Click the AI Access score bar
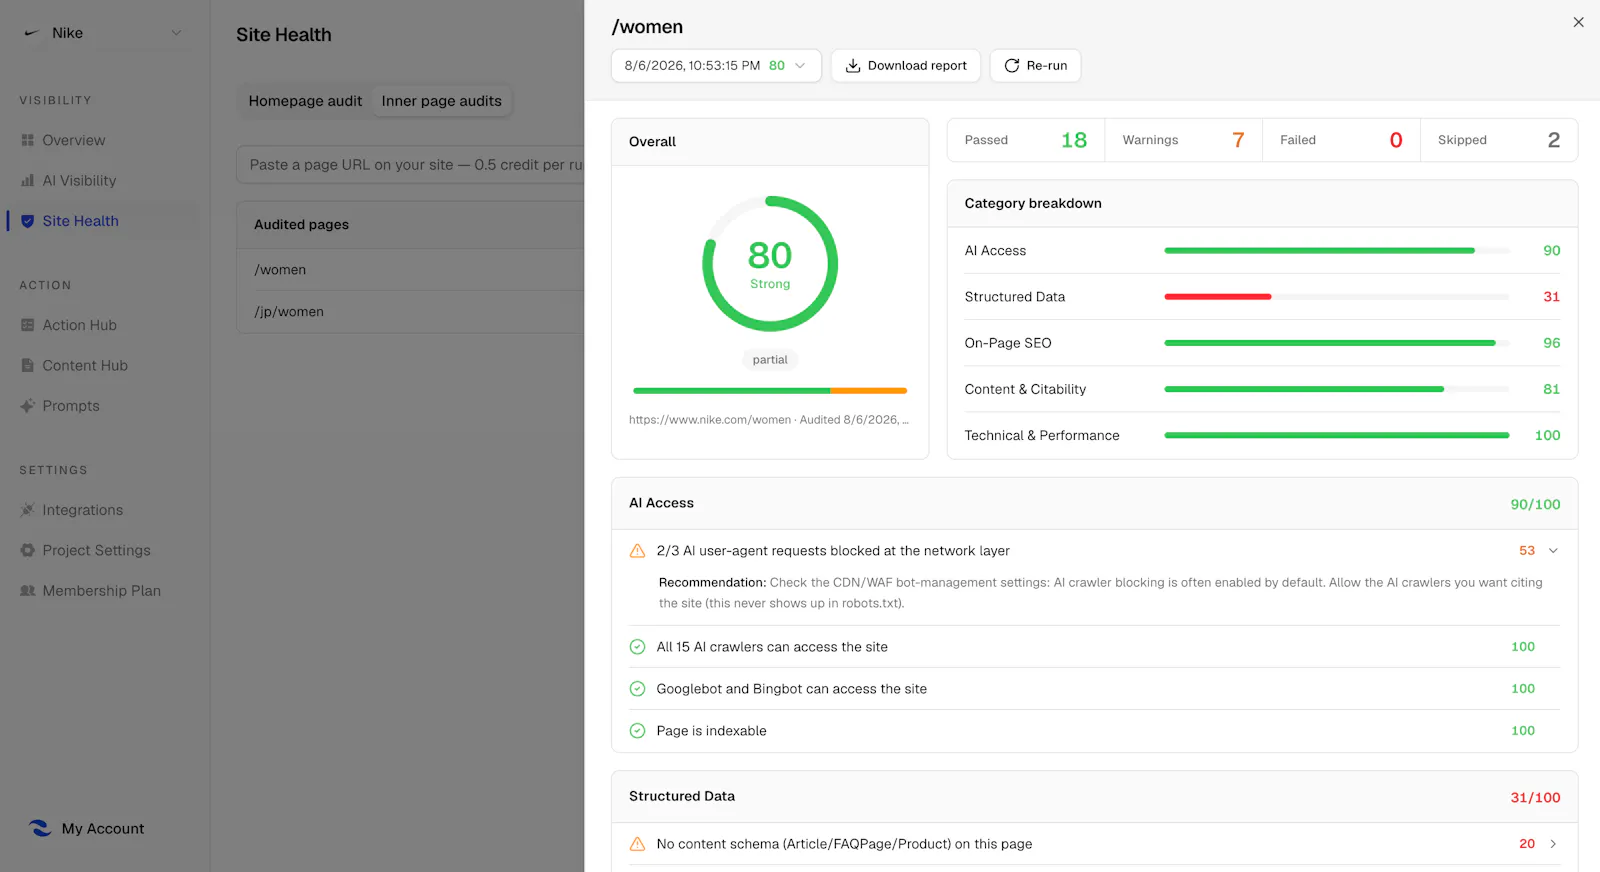This screenshot has height=872, width=1600. 1337,251
